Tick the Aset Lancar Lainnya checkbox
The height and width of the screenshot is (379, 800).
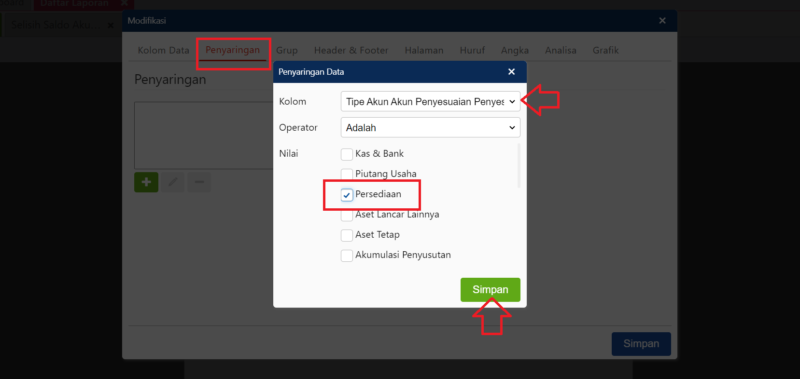click(347, 215)
